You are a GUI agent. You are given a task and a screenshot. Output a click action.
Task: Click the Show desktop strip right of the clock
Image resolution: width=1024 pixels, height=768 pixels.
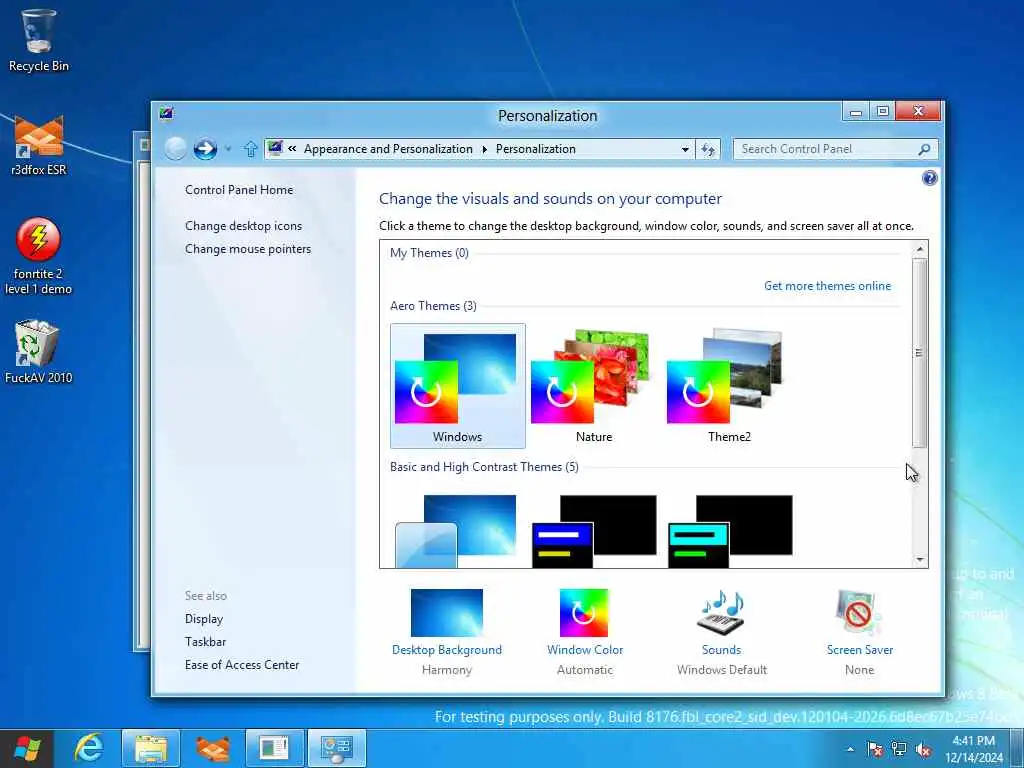(1017, 748)
